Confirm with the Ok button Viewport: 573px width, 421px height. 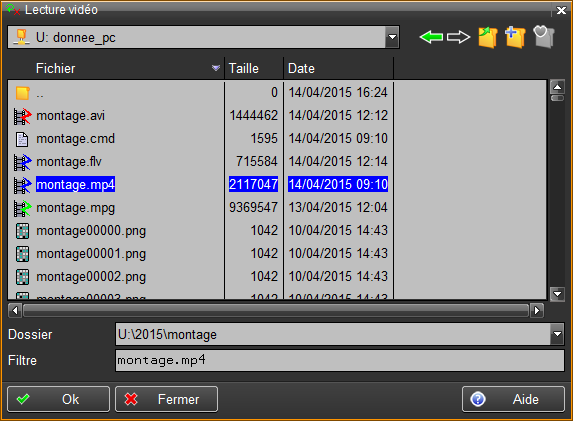coord(58,399)
